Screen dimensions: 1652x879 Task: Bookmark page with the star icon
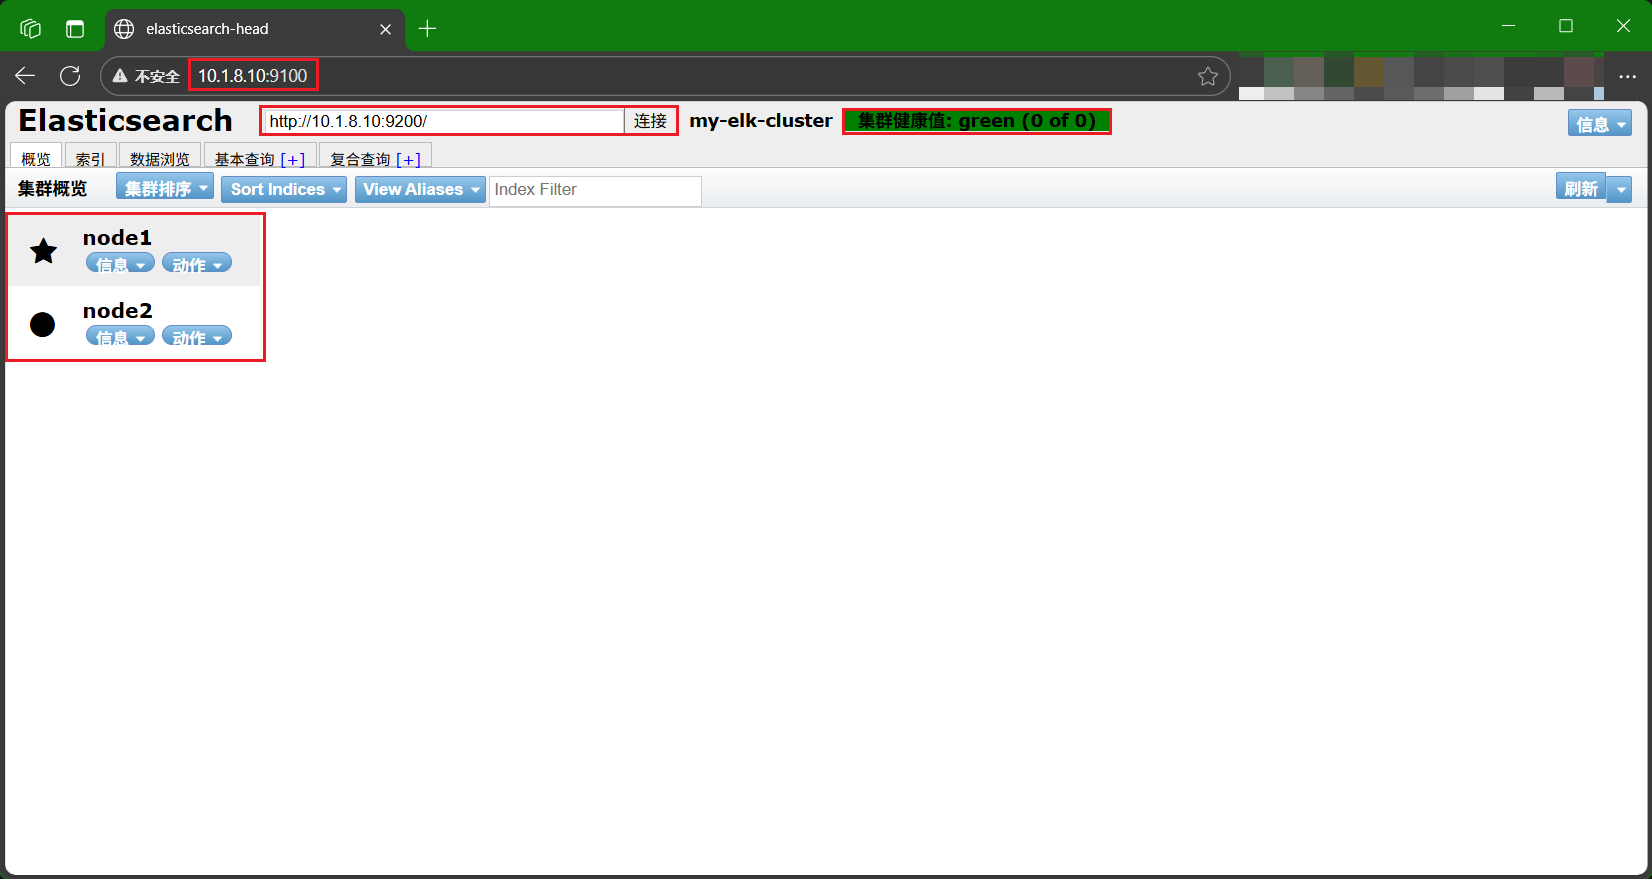coord(1208,76)
